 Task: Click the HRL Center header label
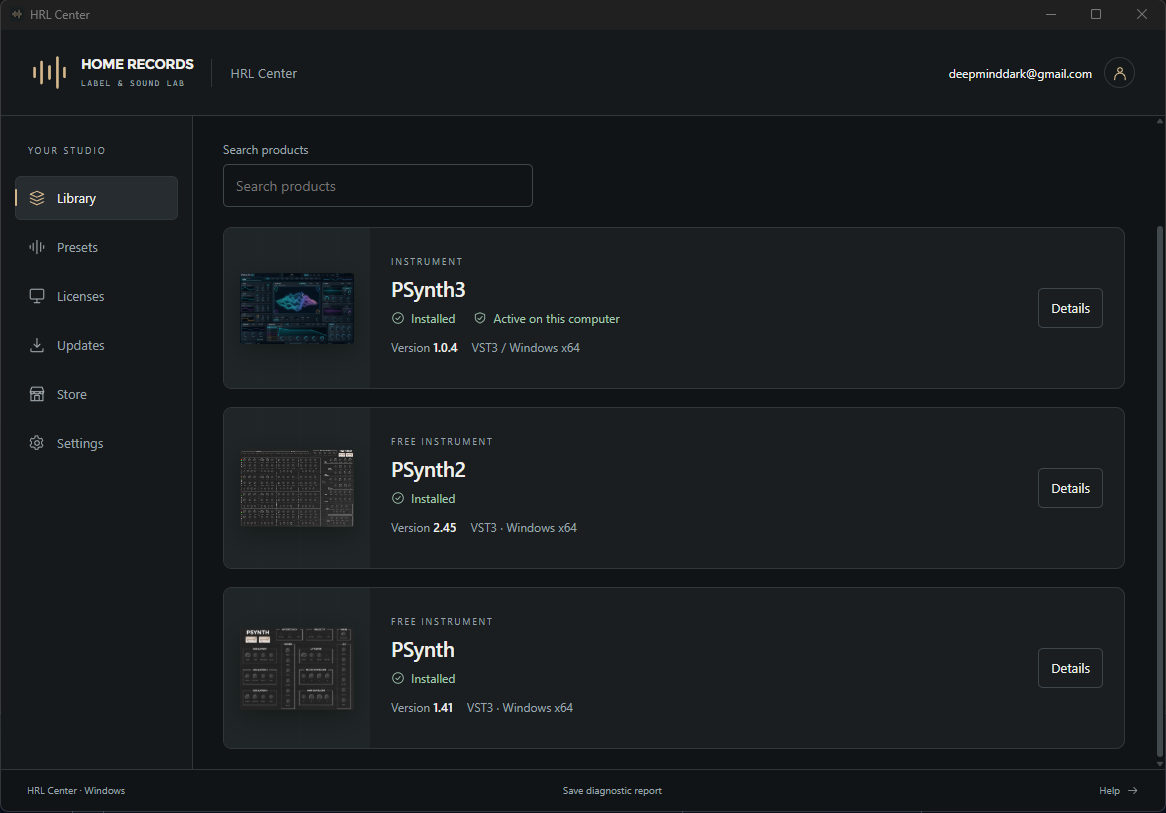(x=263, y=74)
